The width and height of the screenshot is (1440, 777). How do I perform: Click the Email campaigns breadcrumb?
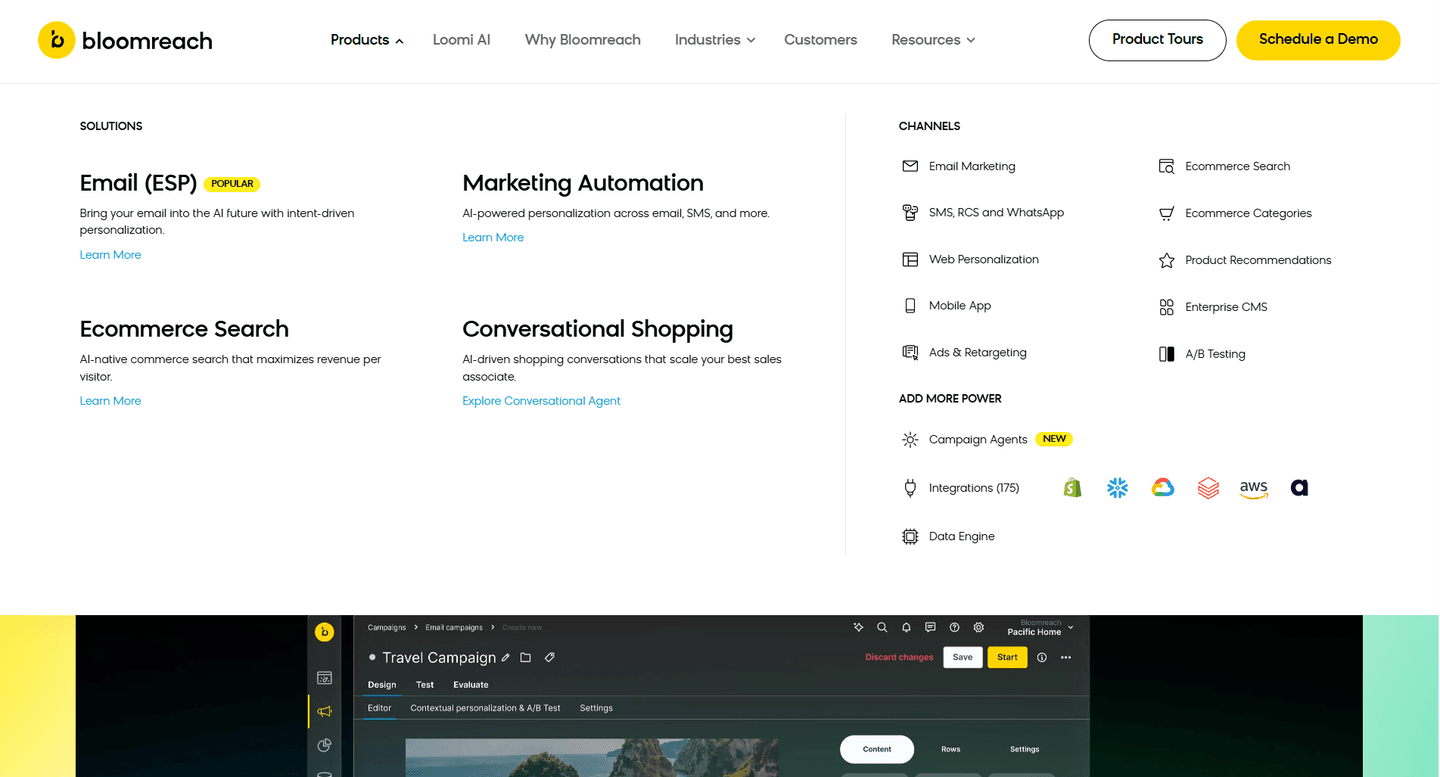point(454,628)
